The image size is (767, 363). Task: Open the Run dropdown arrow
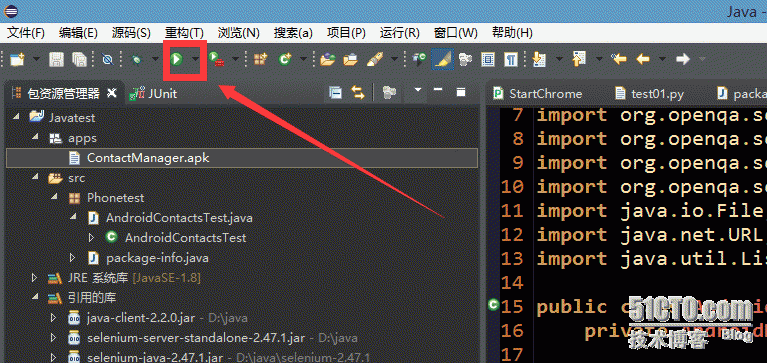(196, 59)
